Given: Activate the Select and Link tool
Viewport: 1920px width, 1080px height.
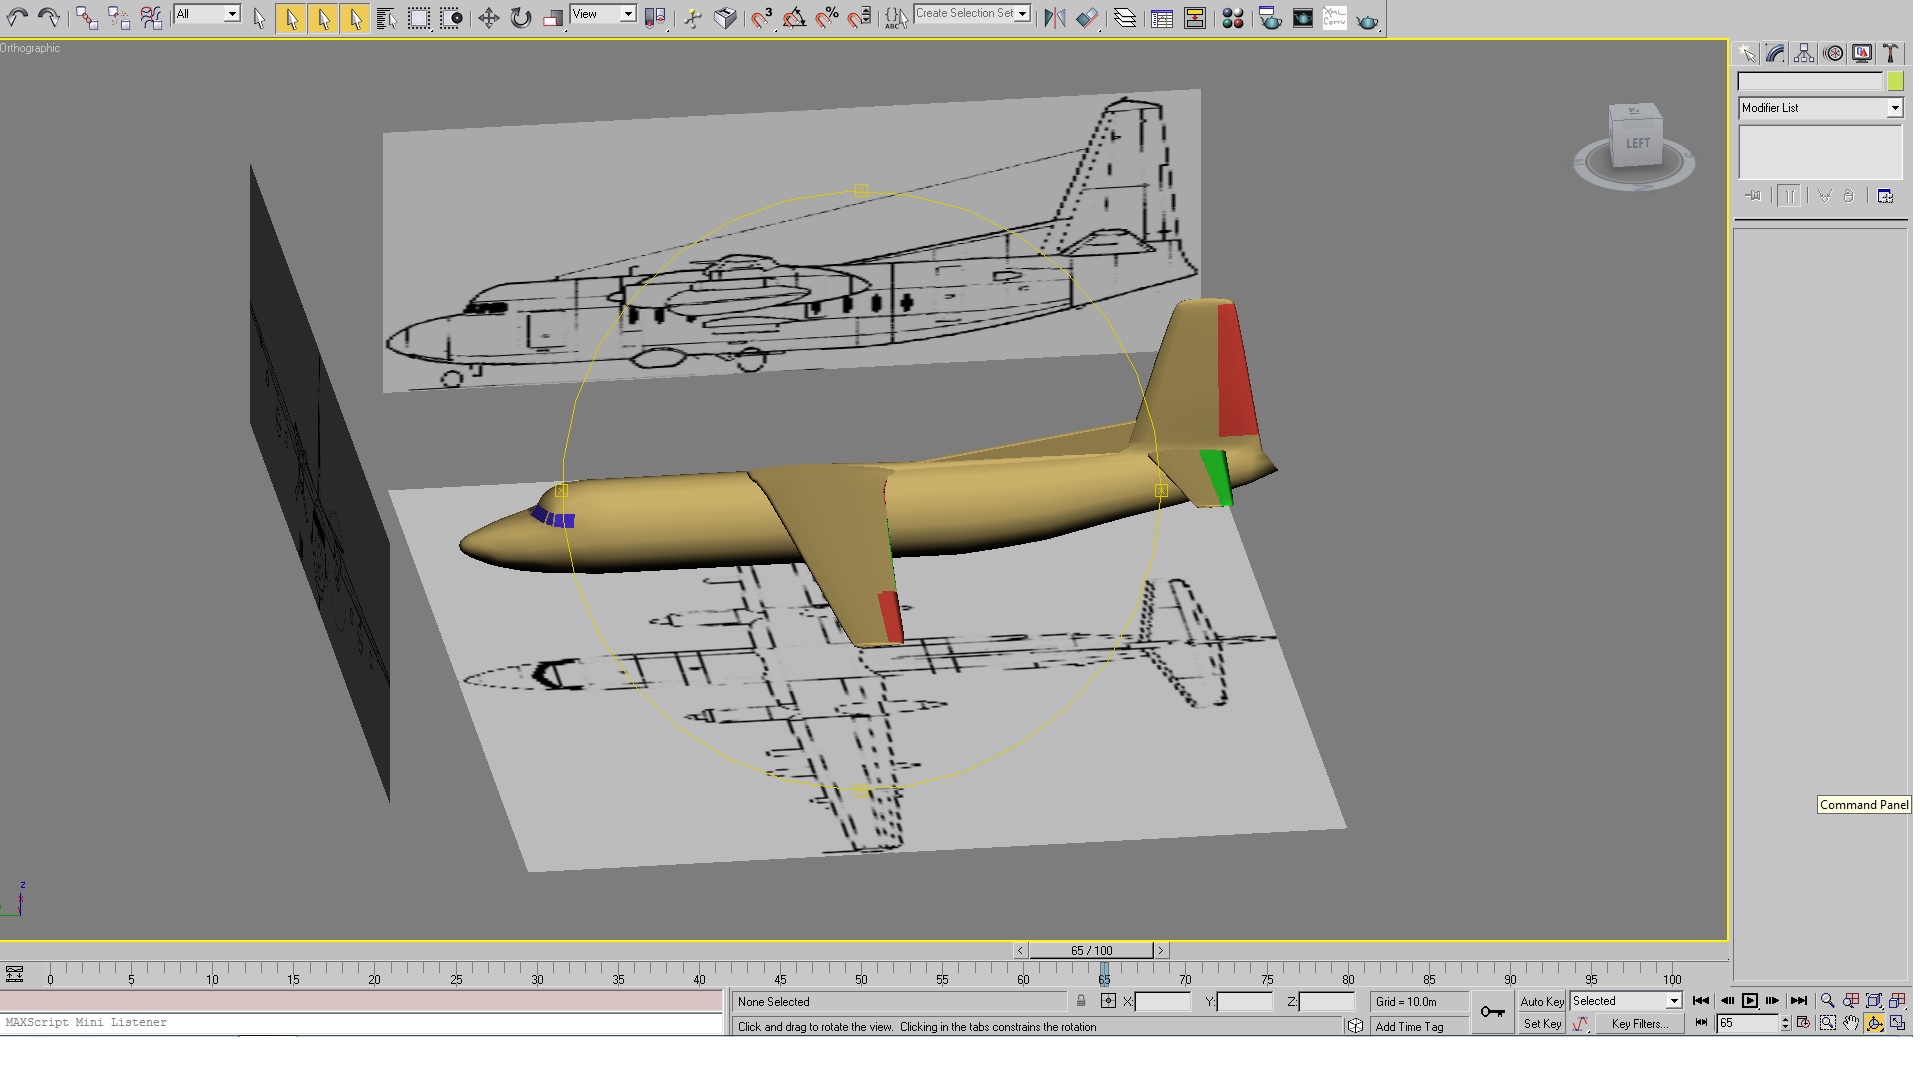Looking at the screenshot, I should click(86, 17).
